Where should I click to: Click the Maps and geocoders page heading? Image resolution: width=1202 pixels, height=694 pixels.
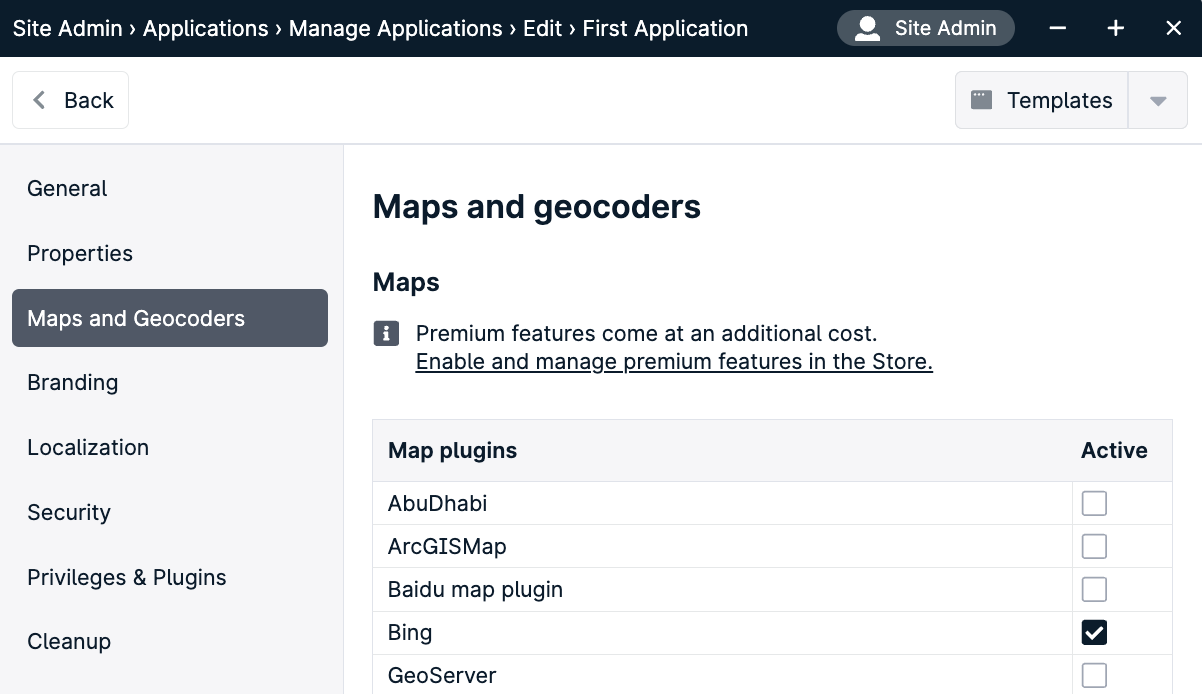(x=537, y=207)
